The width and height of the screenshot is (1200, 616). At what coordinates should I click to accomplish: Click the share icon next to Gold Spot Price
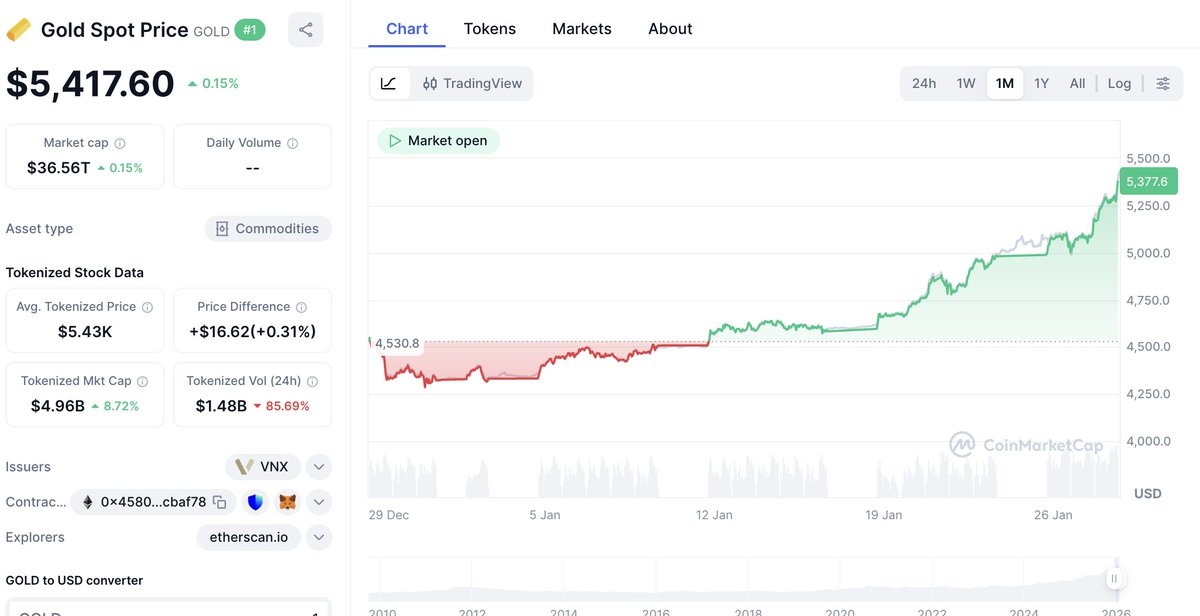point(305,30)
